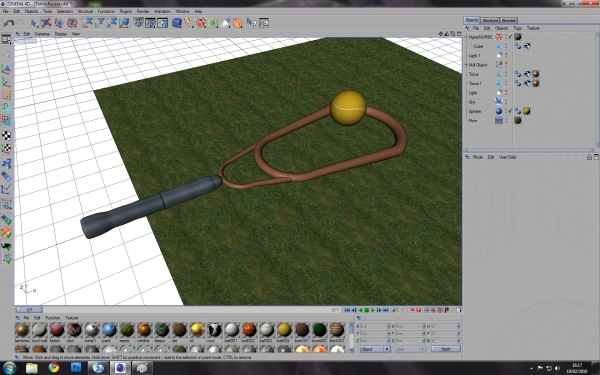The height and width of the screenshot is (375, 600).
Task: Open the Render menu
Action: point(143,11)
